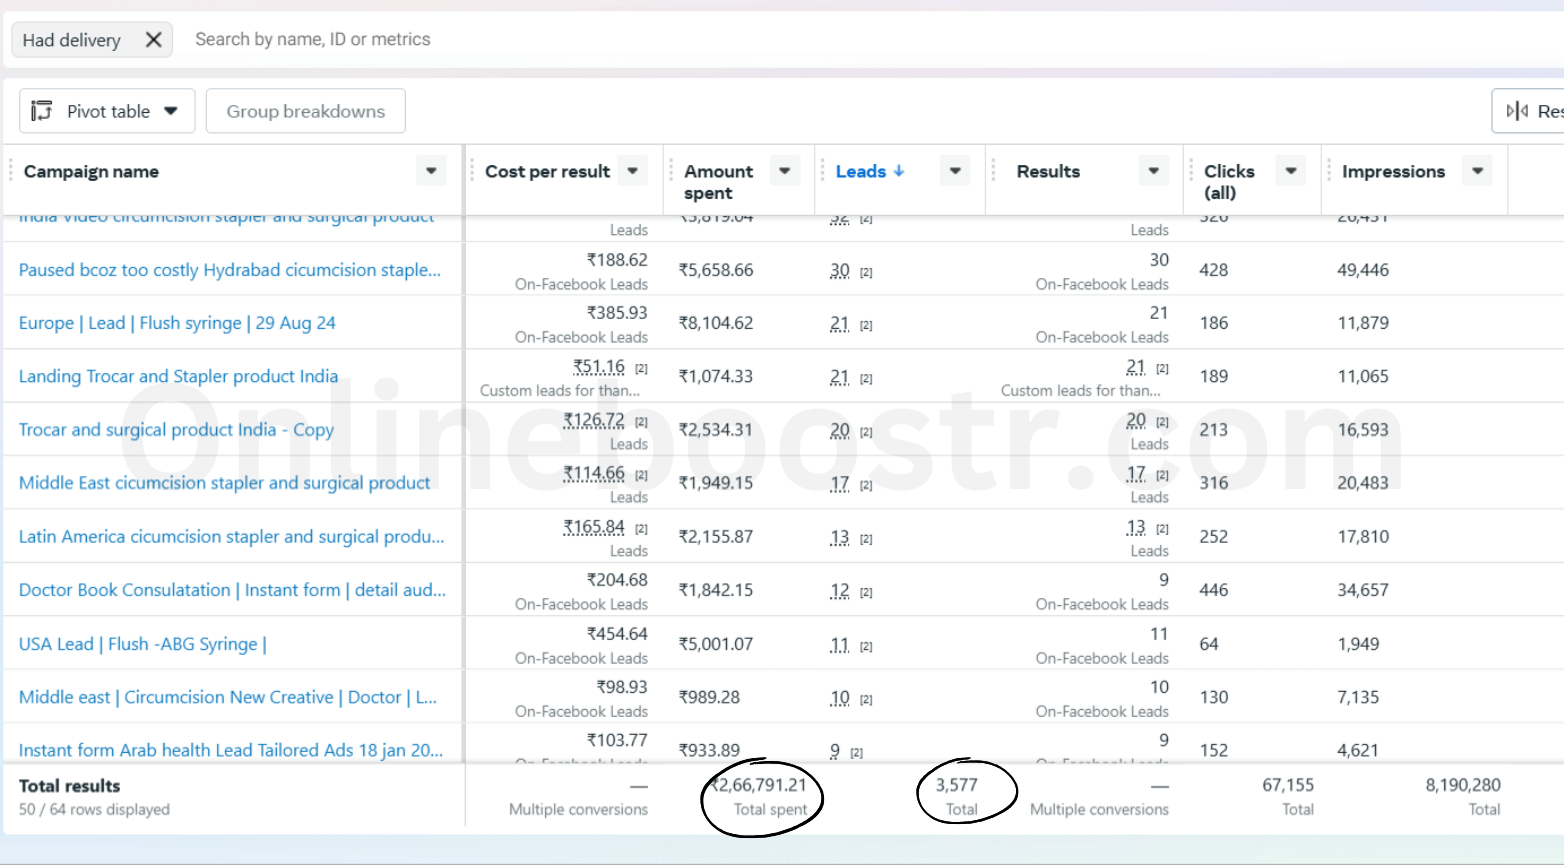The image size is (1564, 865).
Task: Click the column resize icon at top right
Action: pos(1517,111)
